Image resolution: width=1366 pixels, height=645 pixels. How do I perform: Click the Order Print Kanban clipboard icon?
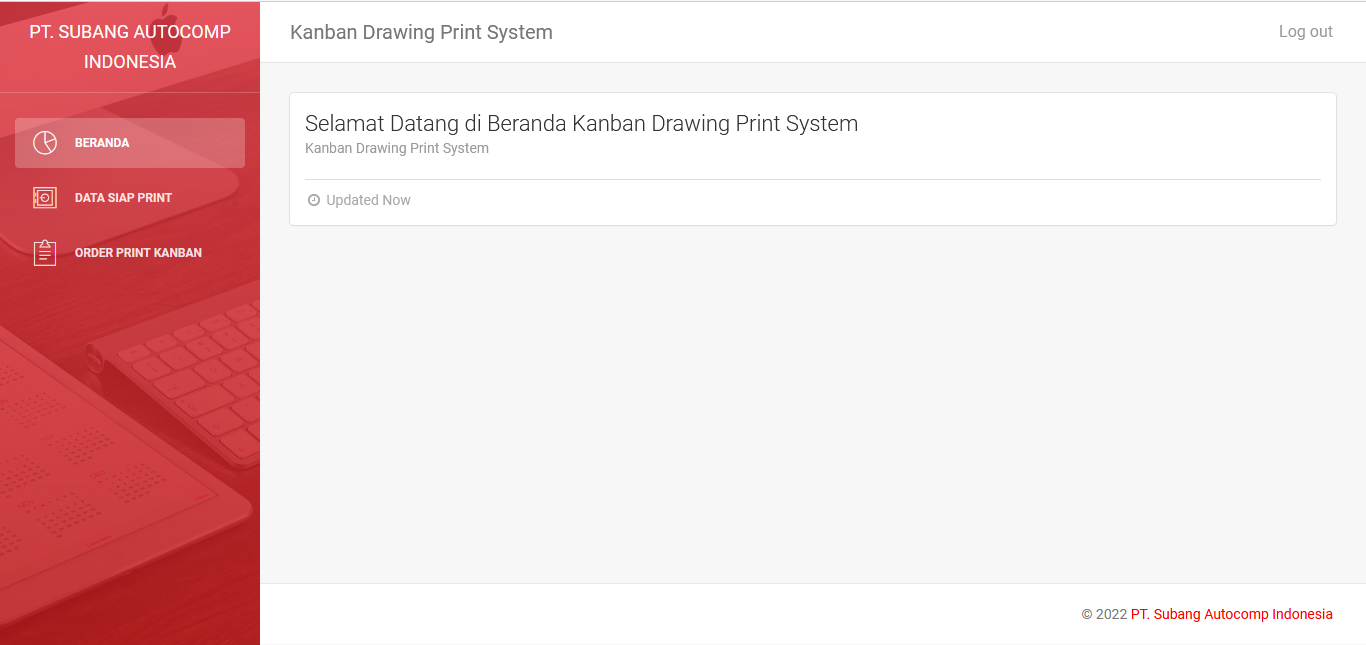pyautogui.click(x=45, y=253)
